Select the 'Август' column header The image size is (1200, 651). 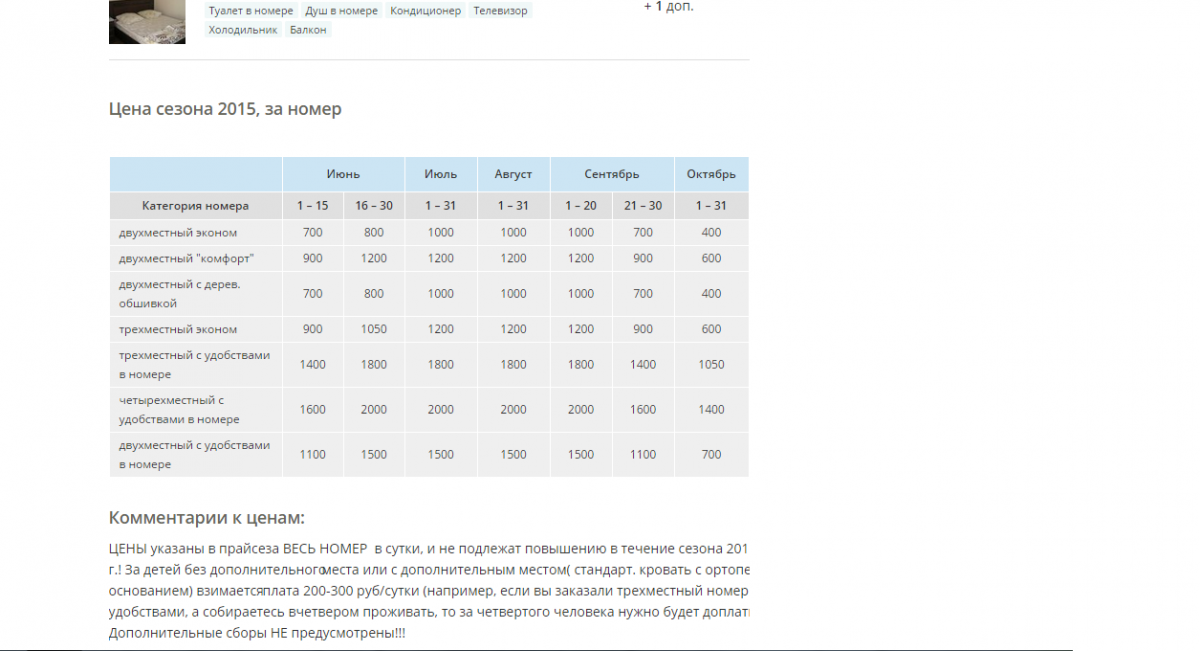click(x=513, y=174)
